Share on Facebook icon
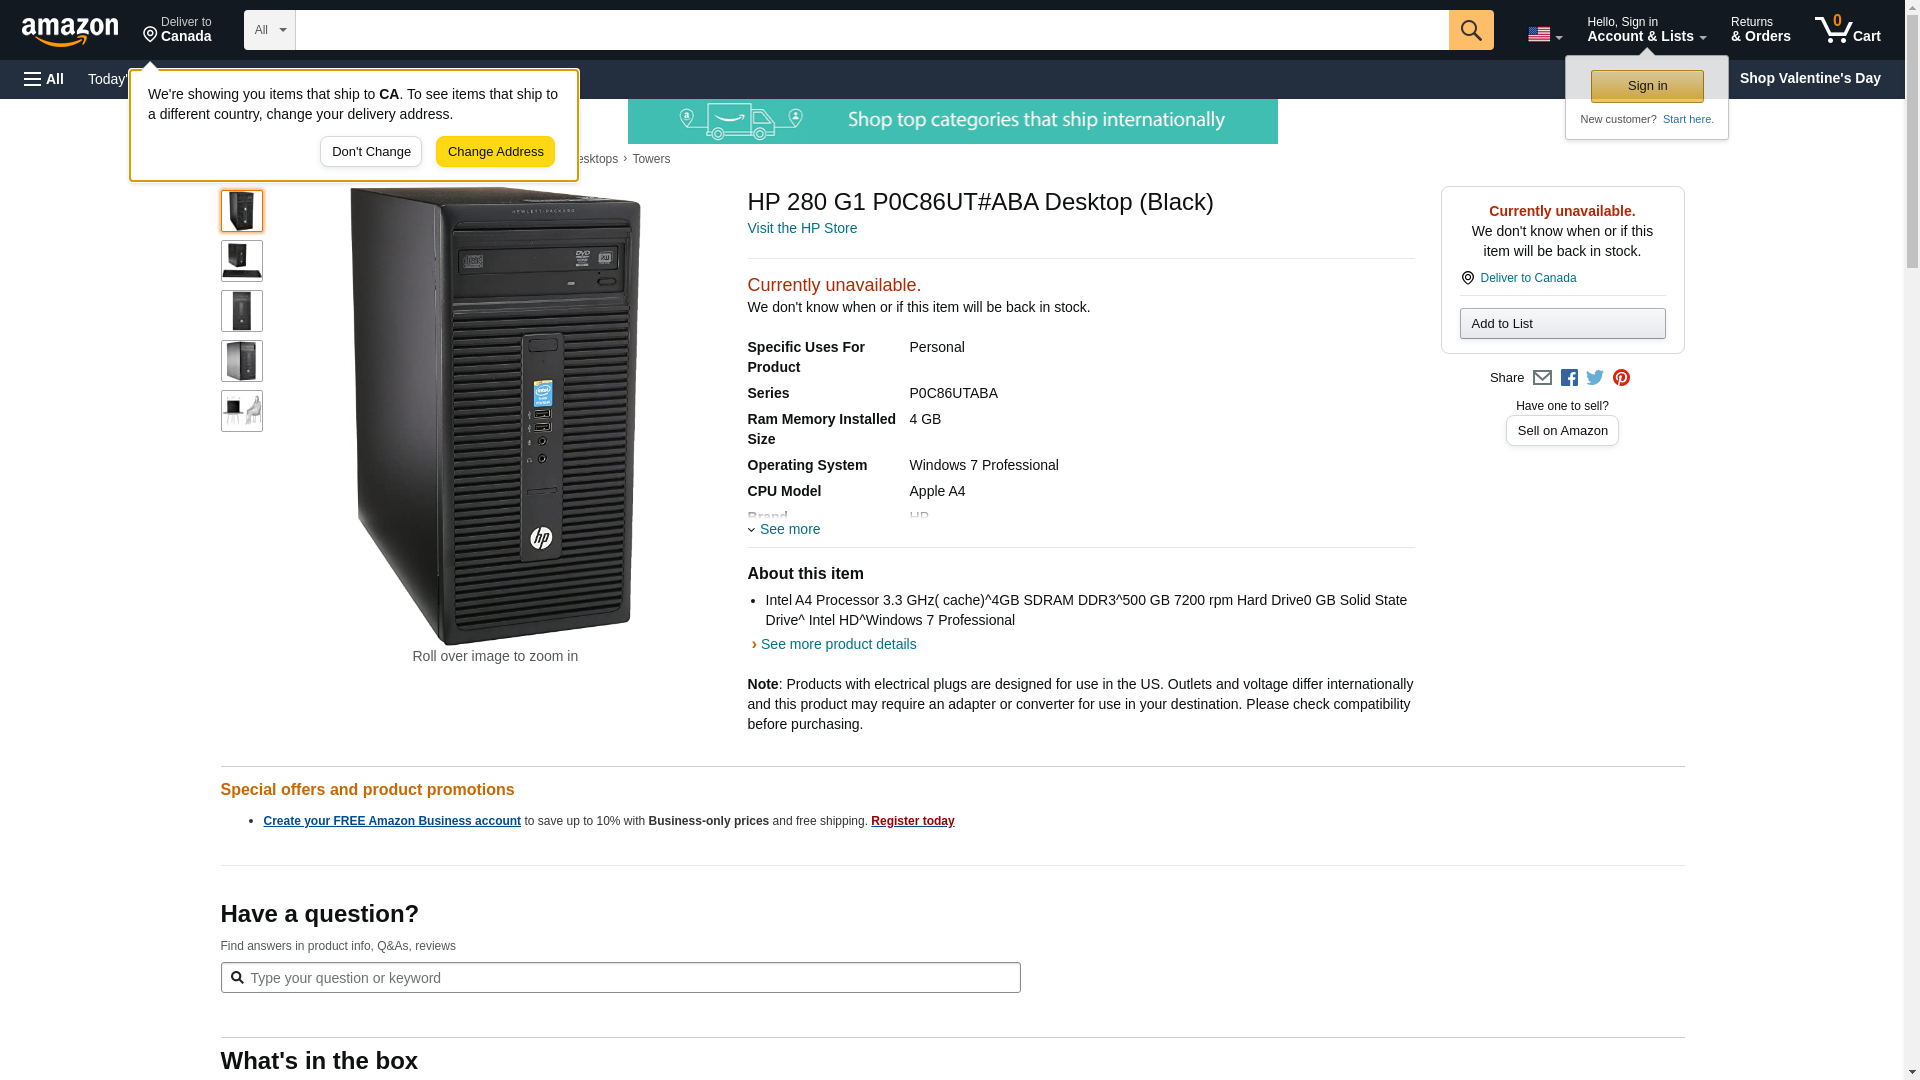This screenshot has width=1920, height=1080. click(x=1569, y=378)
